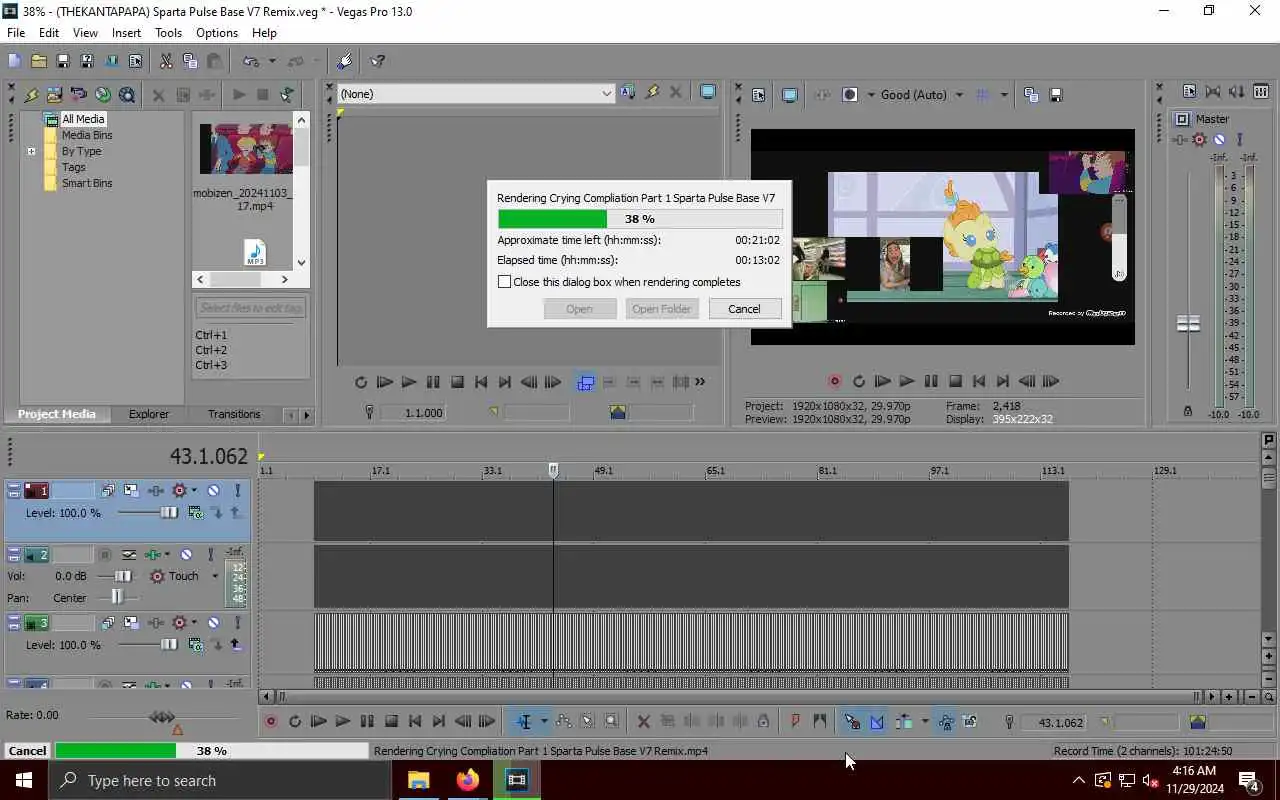Open the trimmer (None) media dropdown
The height and width of the screenshot is (800, 1280).
click(x=606, y=94)
